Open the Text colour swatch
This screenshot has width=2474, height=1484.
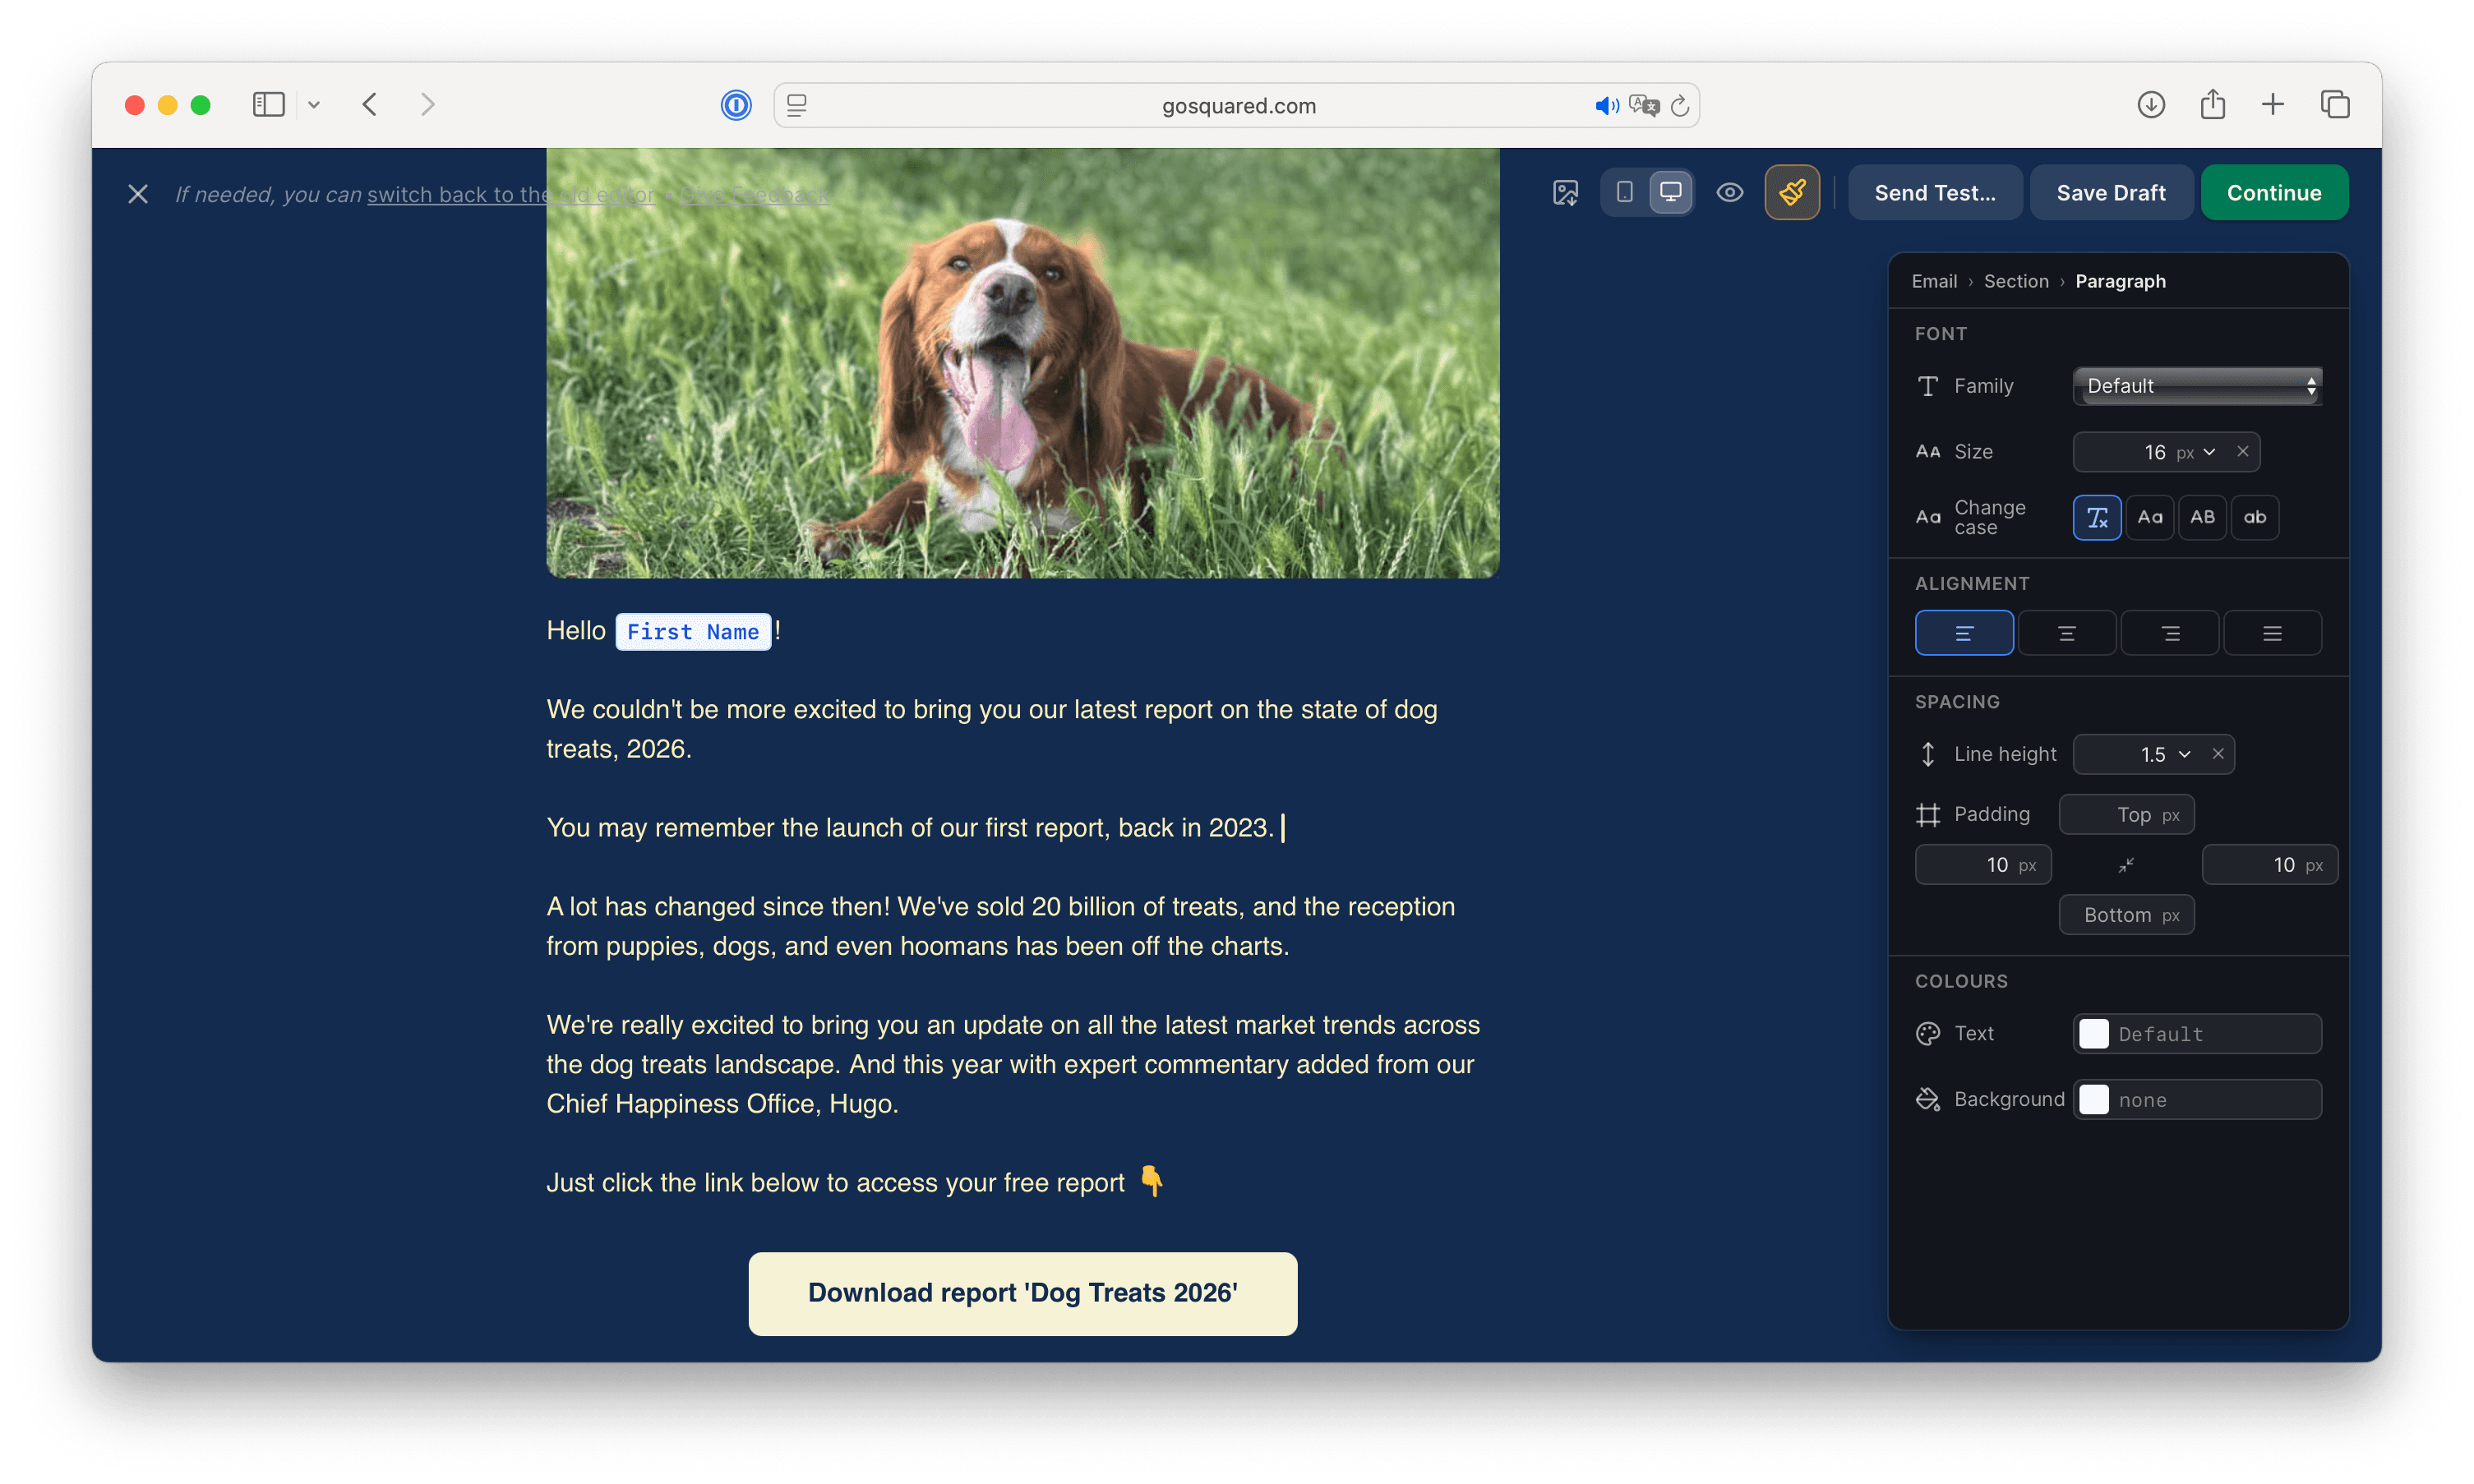2094,1034
